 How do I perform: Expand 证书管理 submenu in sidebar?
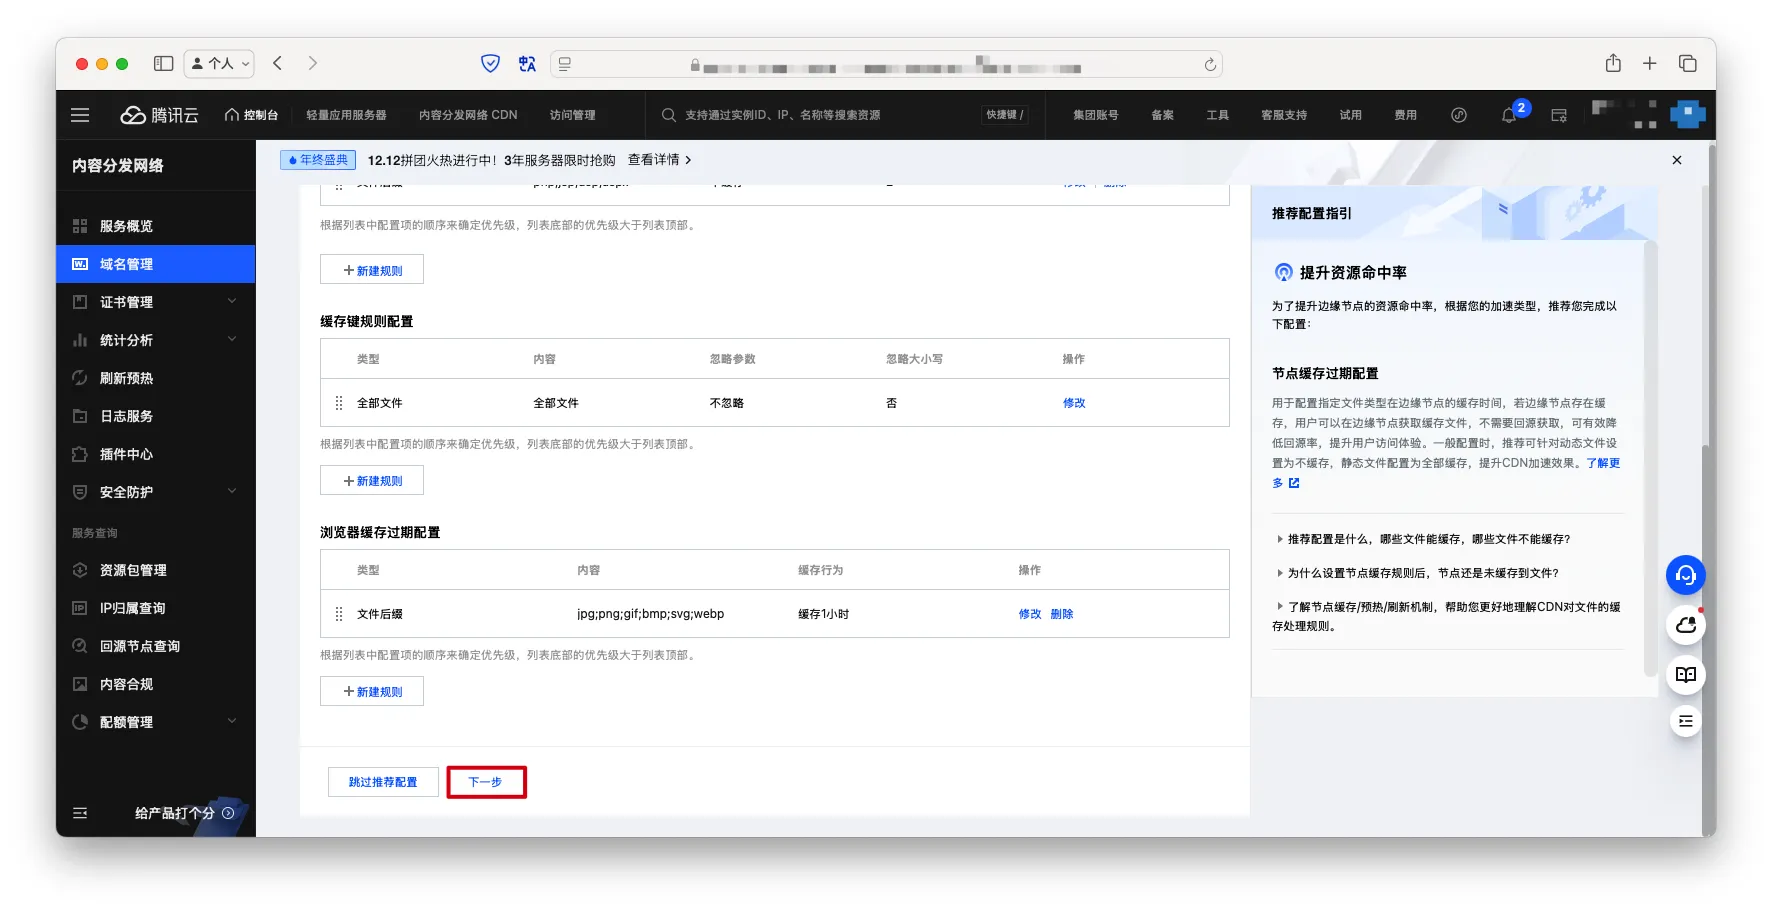point(155,302)
